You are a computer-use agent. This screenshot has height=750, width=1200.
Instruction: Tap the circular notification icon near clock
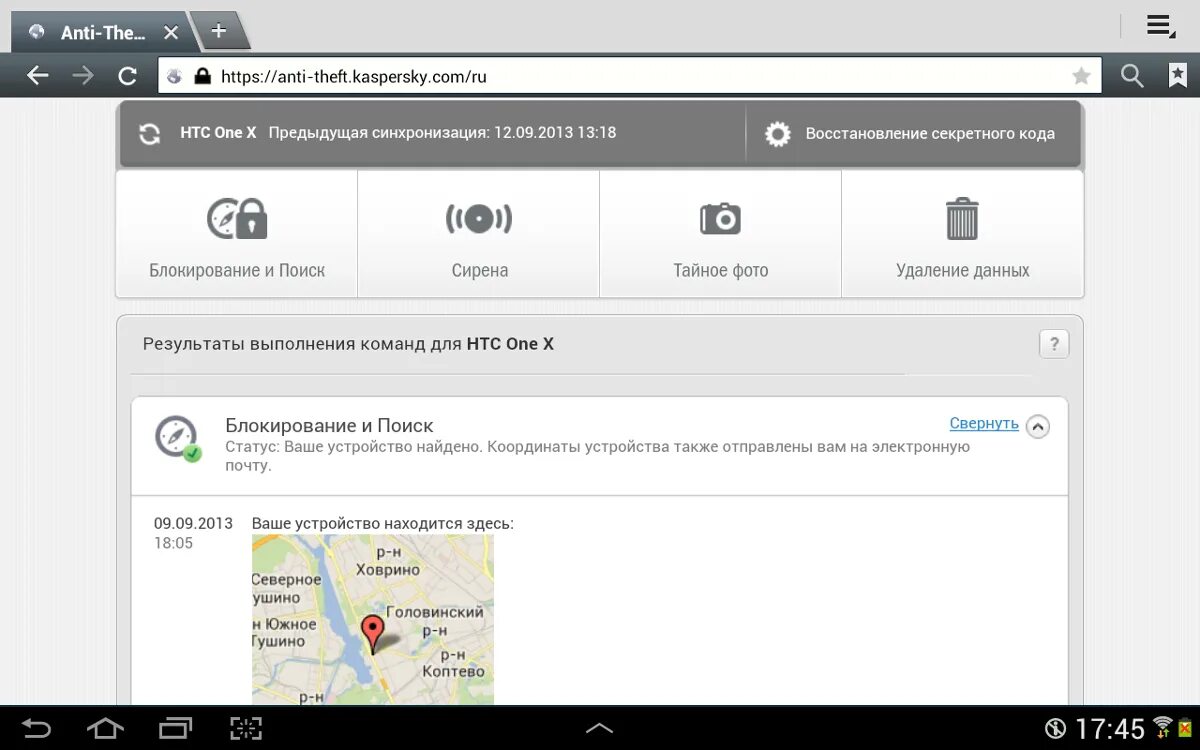coord(1056,729)
